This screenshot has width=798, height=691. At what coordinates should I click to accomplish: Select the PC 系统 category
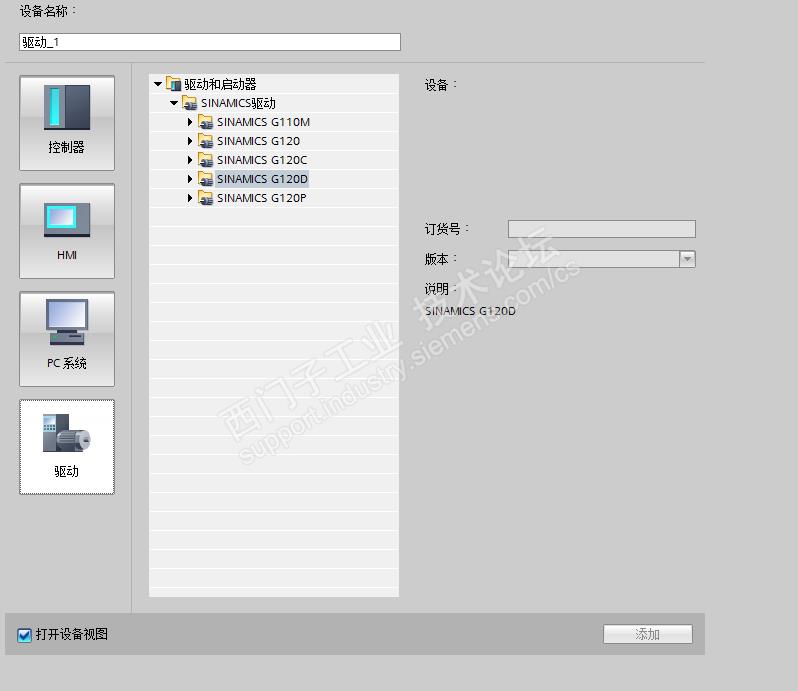[x=67, y=339]
